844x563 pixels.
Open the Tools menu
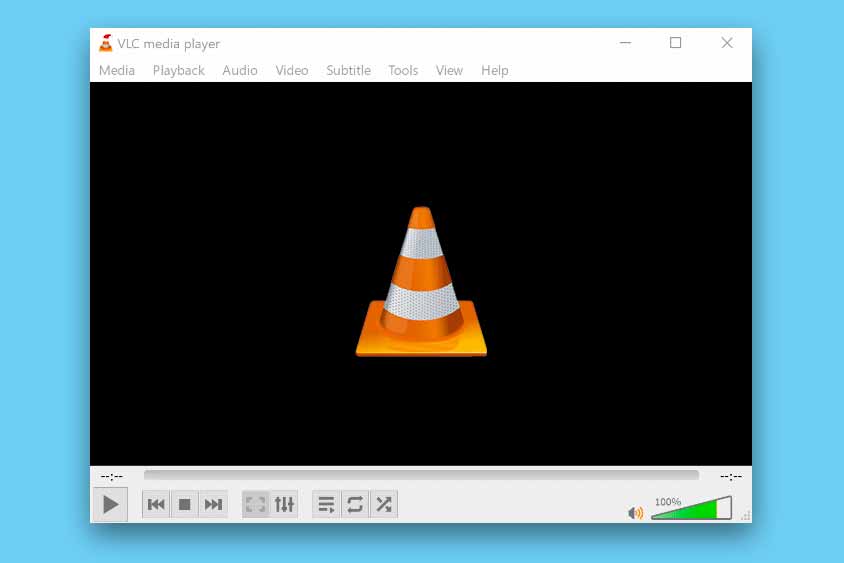click(403, 71)
